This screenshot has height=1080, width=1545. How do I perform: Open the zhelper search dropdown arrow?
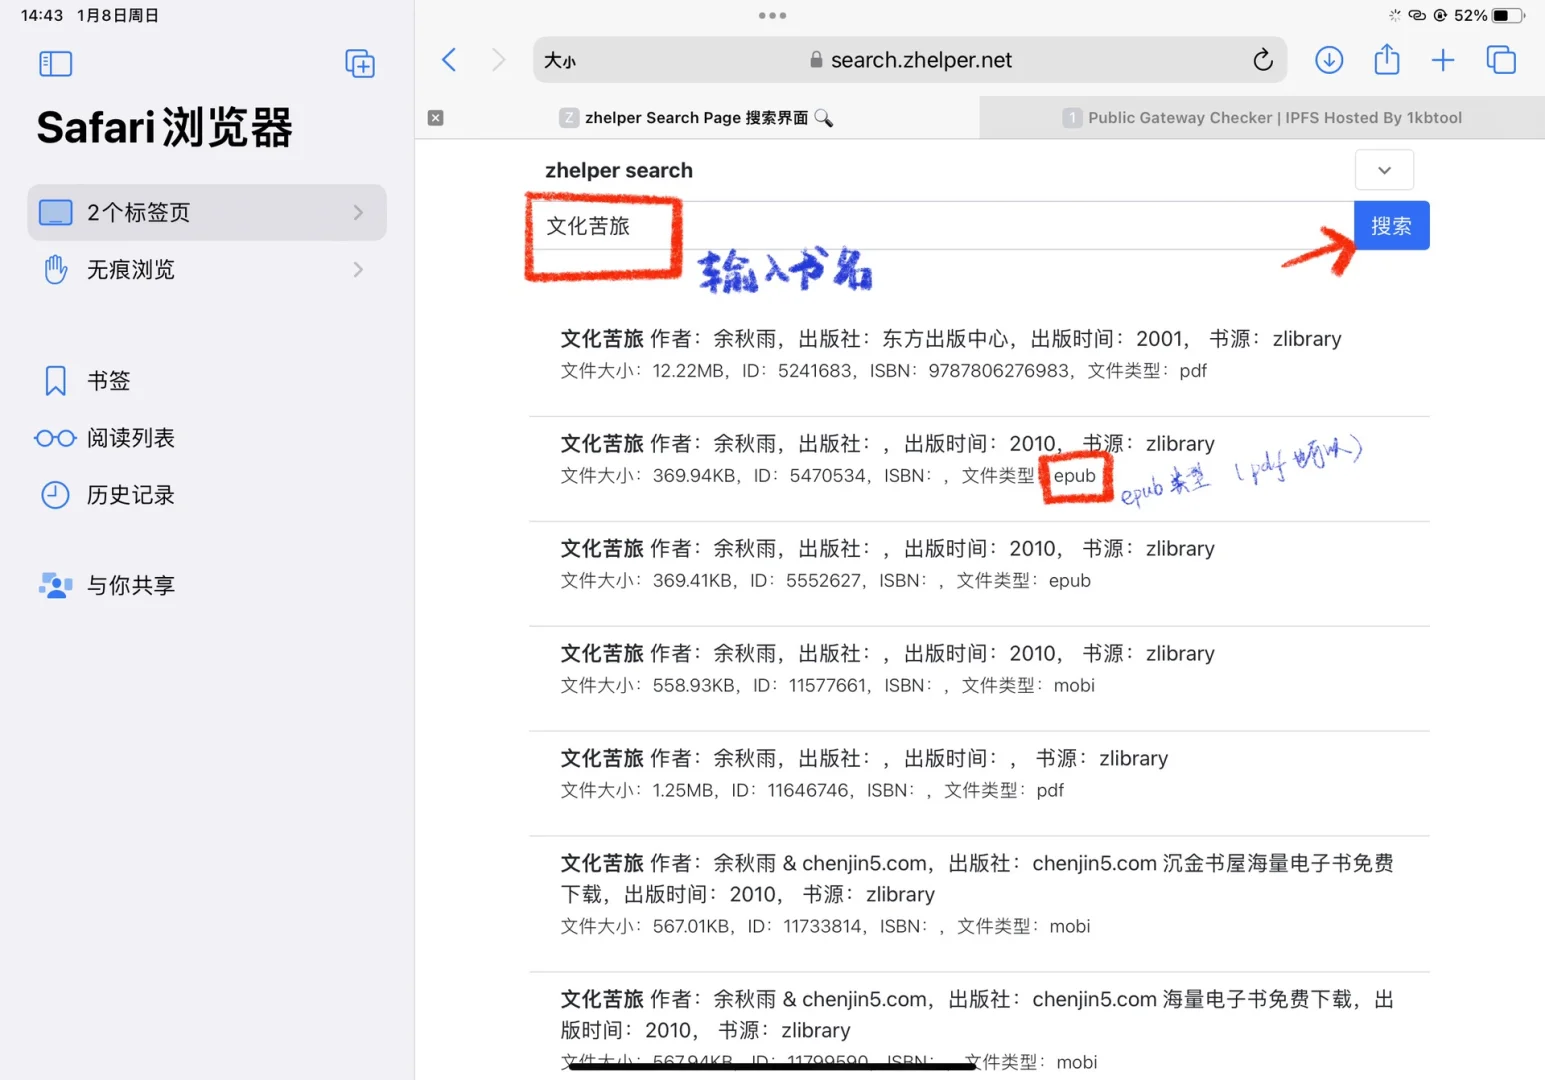tap(1384, 170)
